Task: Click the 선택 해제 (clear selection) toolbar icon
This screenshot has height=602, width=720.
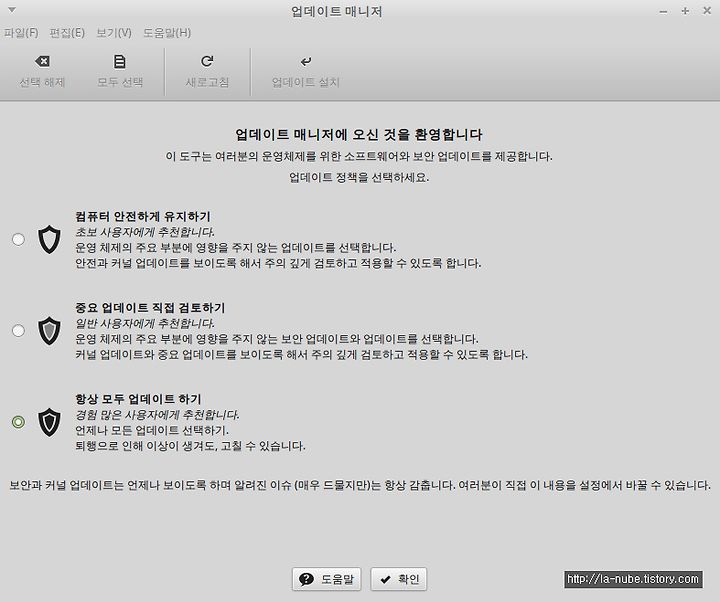Action: coord(42,61)
